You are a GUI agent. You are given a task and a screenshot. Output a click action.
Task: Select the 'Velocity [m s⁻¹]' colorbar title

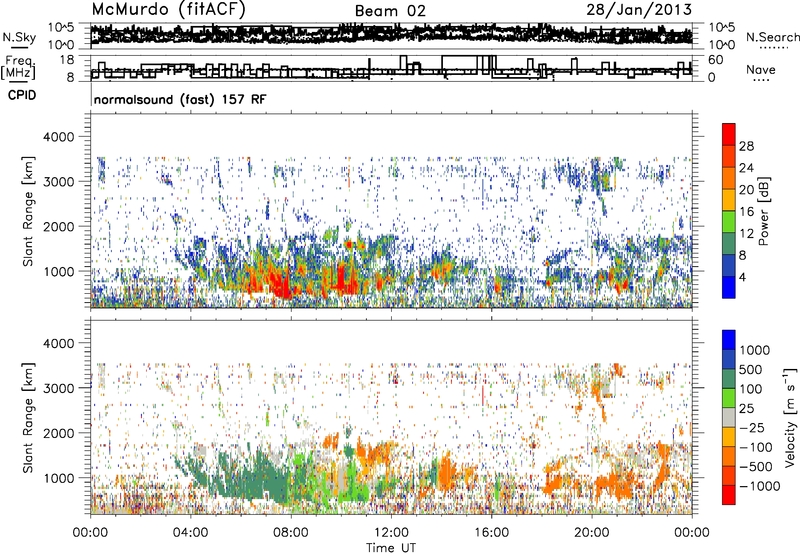pyautogui.click(x=790, y=417)
